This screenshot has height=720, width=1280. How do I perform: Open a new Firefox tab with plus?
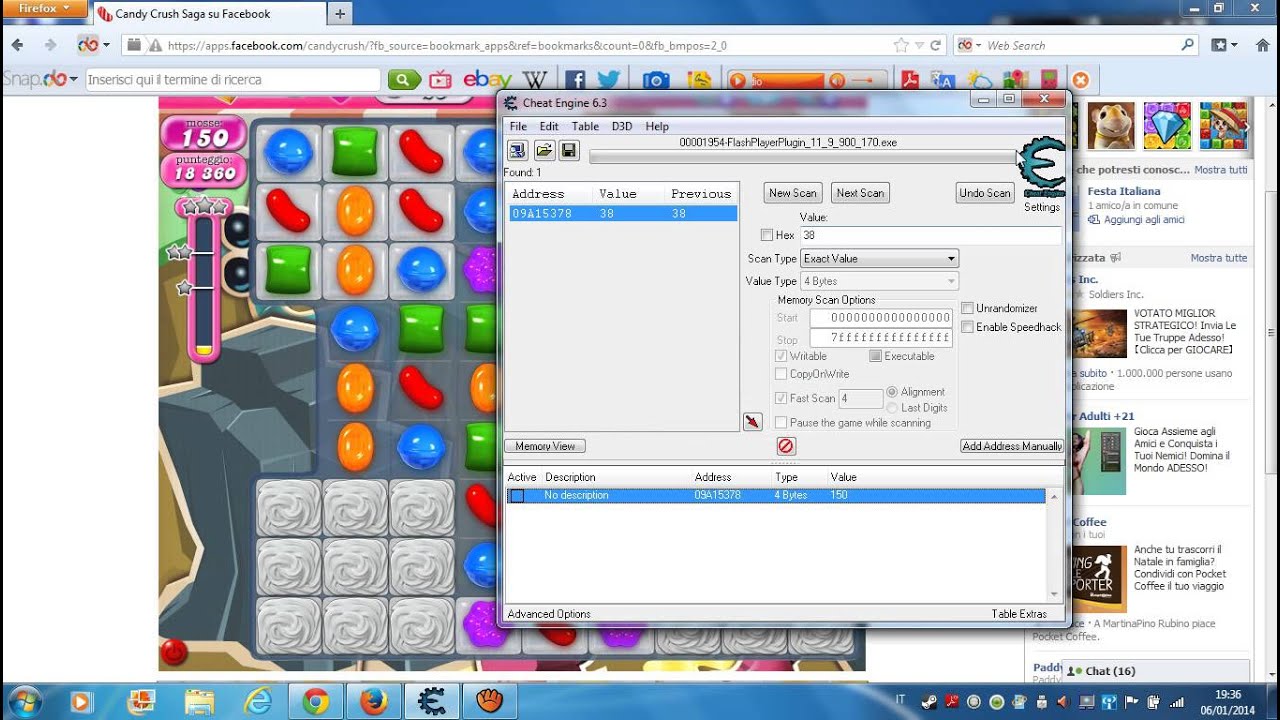340,14
